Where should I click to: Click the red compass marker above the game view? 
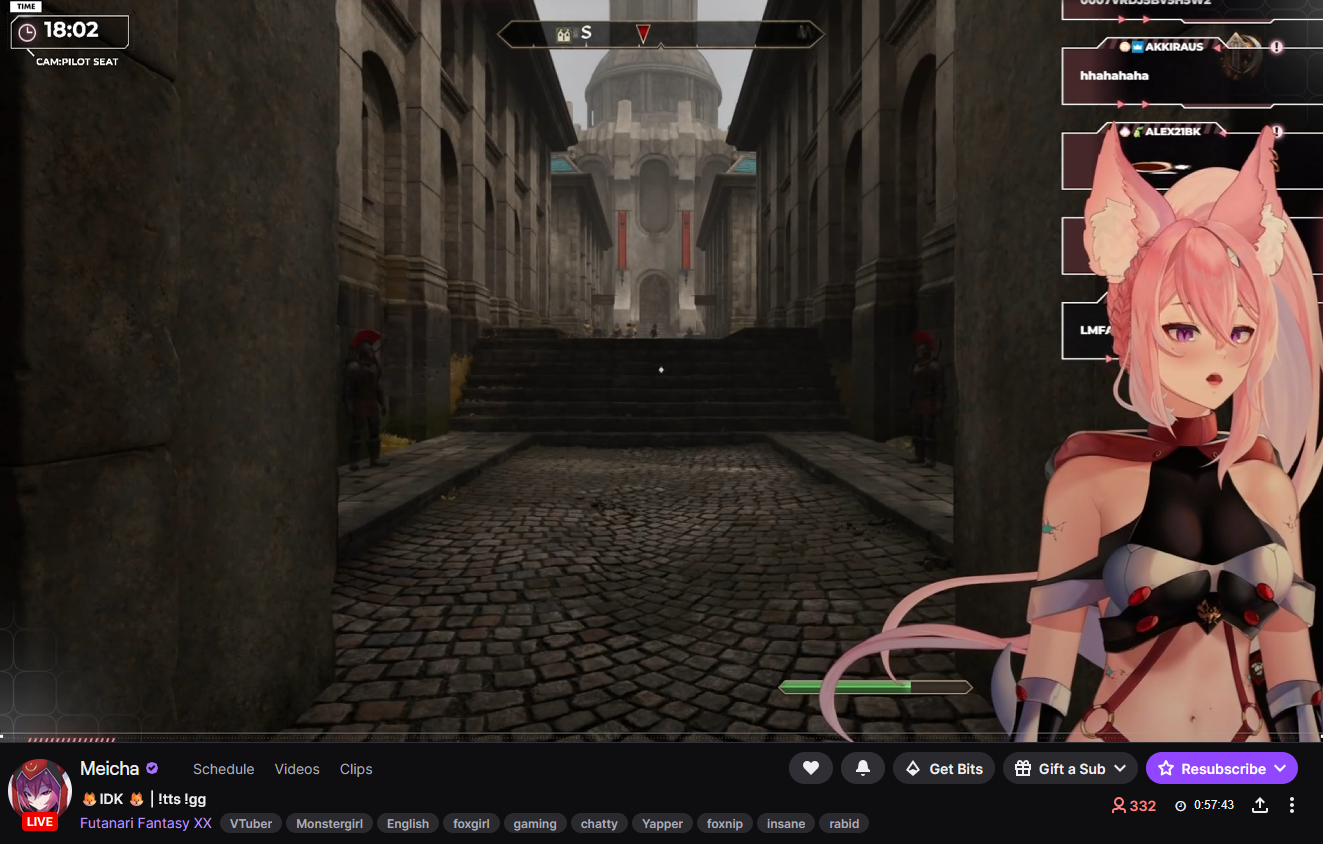(643, 34)
